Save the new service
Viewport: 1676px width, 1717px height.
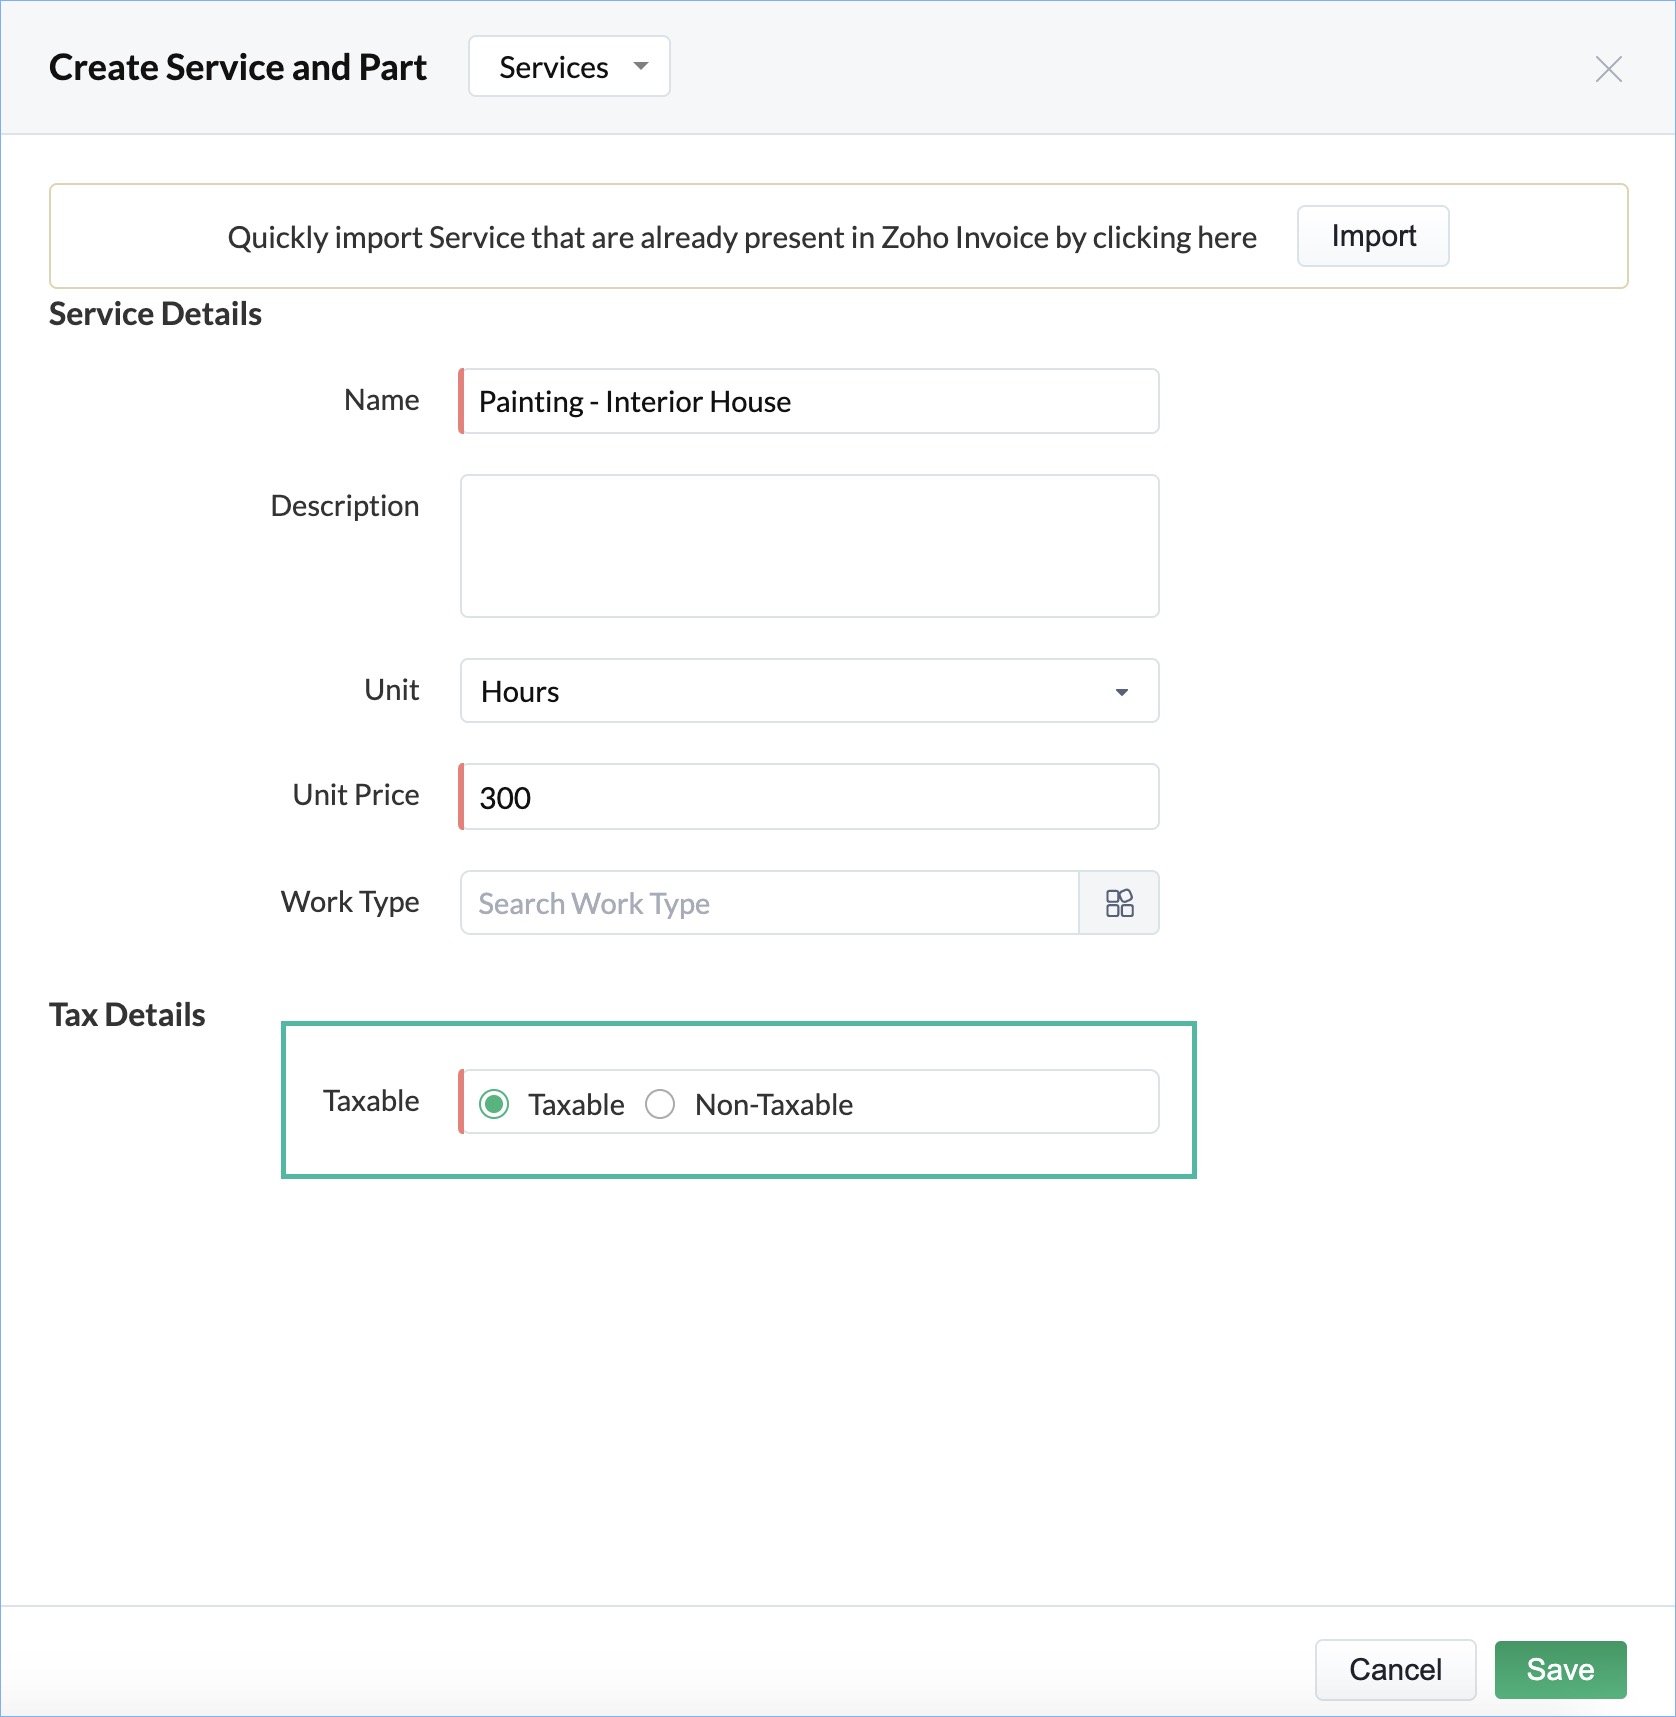coord(1560,1669)
